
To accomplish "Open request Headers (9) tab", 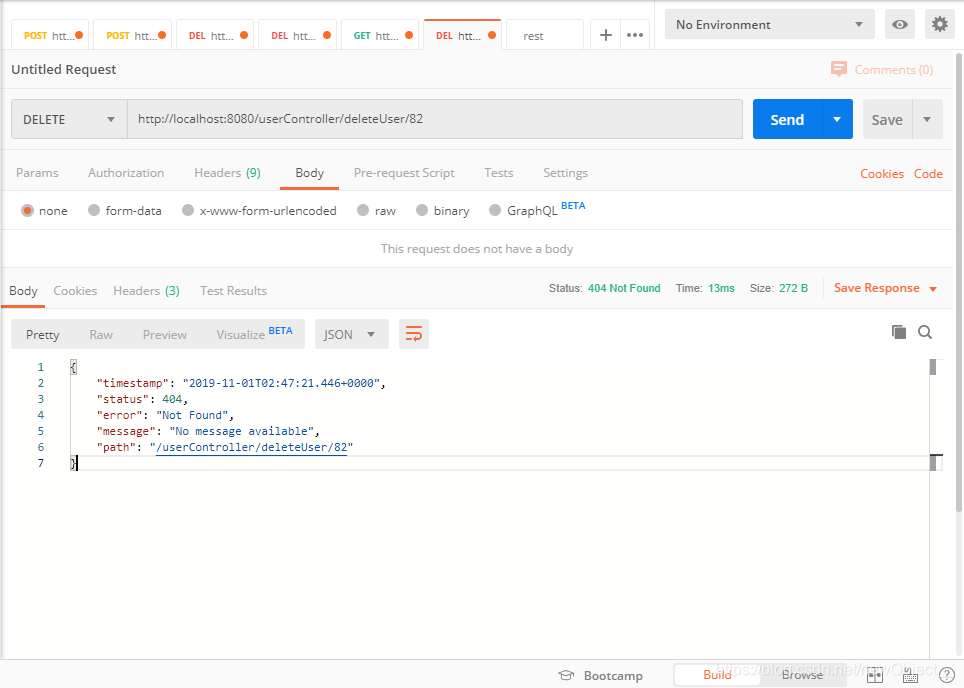I will tap(227, 173).
